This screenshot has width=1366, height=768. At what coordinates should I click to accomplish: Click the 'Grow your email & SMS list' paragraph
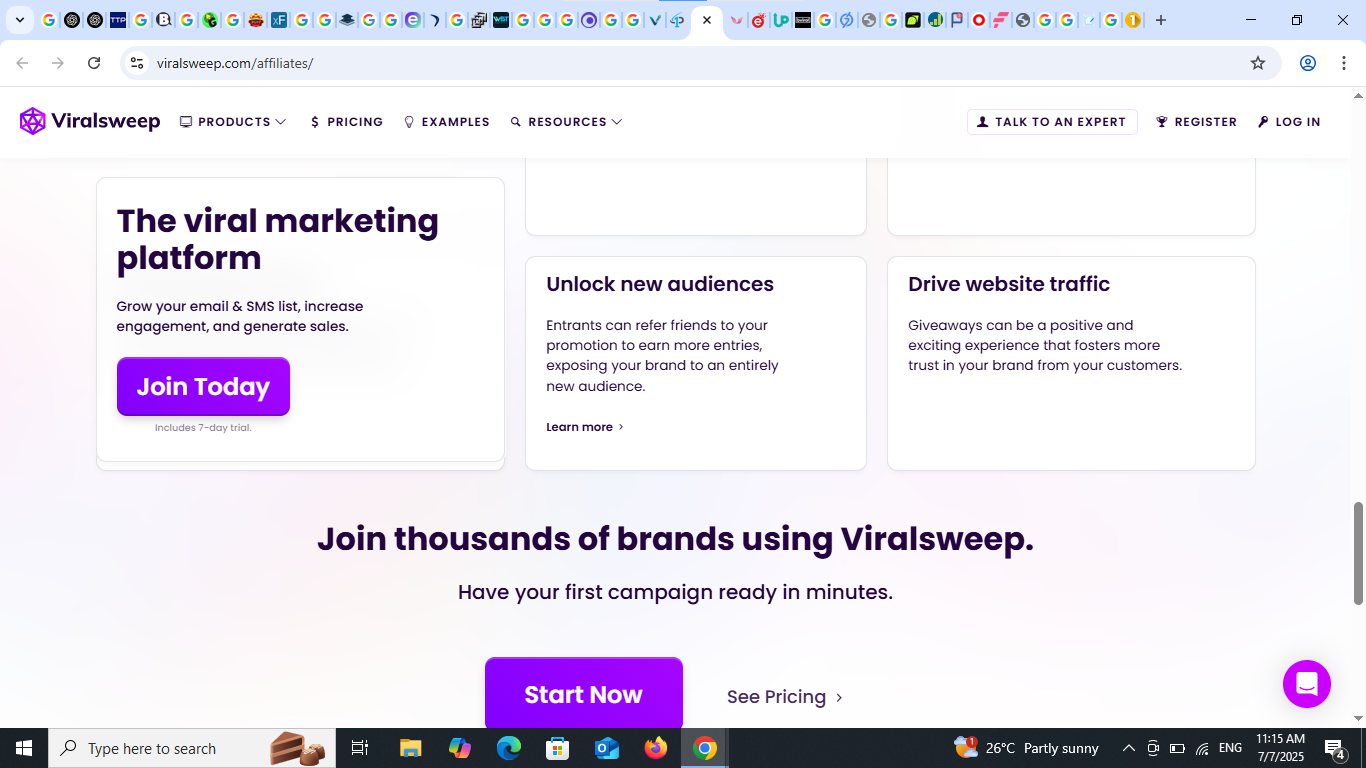[240, 316]
